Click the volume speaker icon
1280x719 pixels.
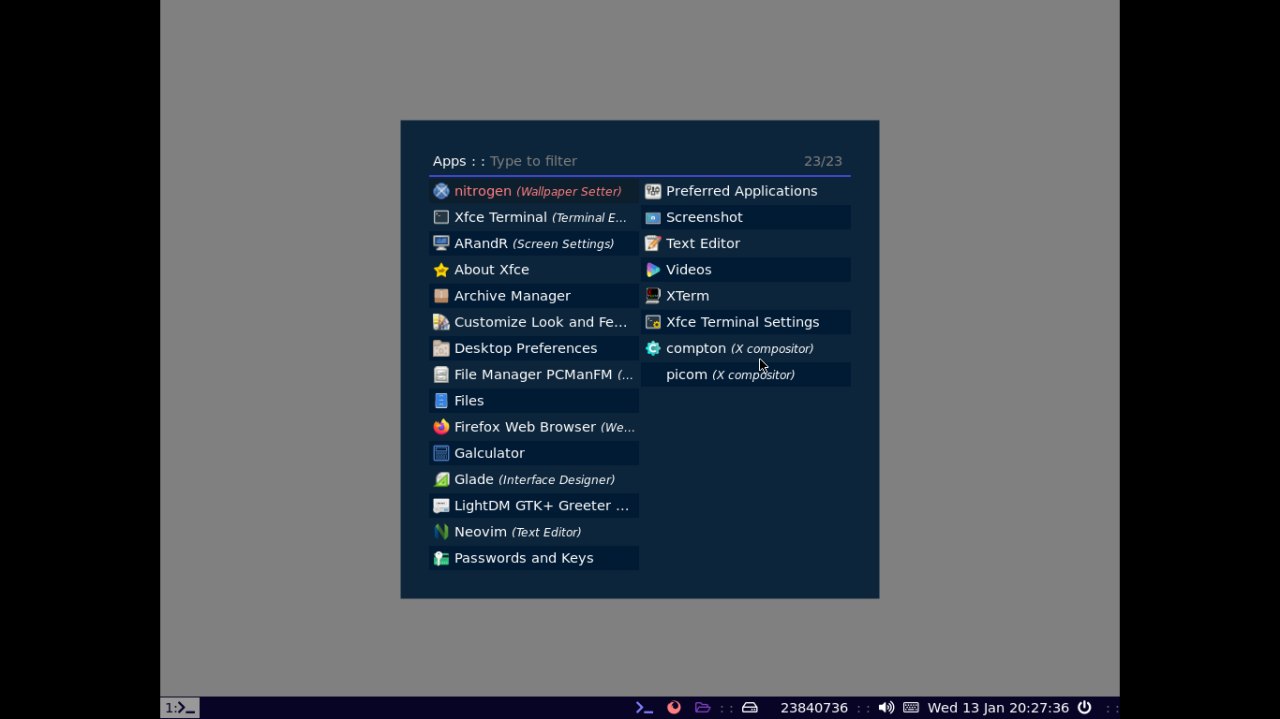[x=886, y=707]
